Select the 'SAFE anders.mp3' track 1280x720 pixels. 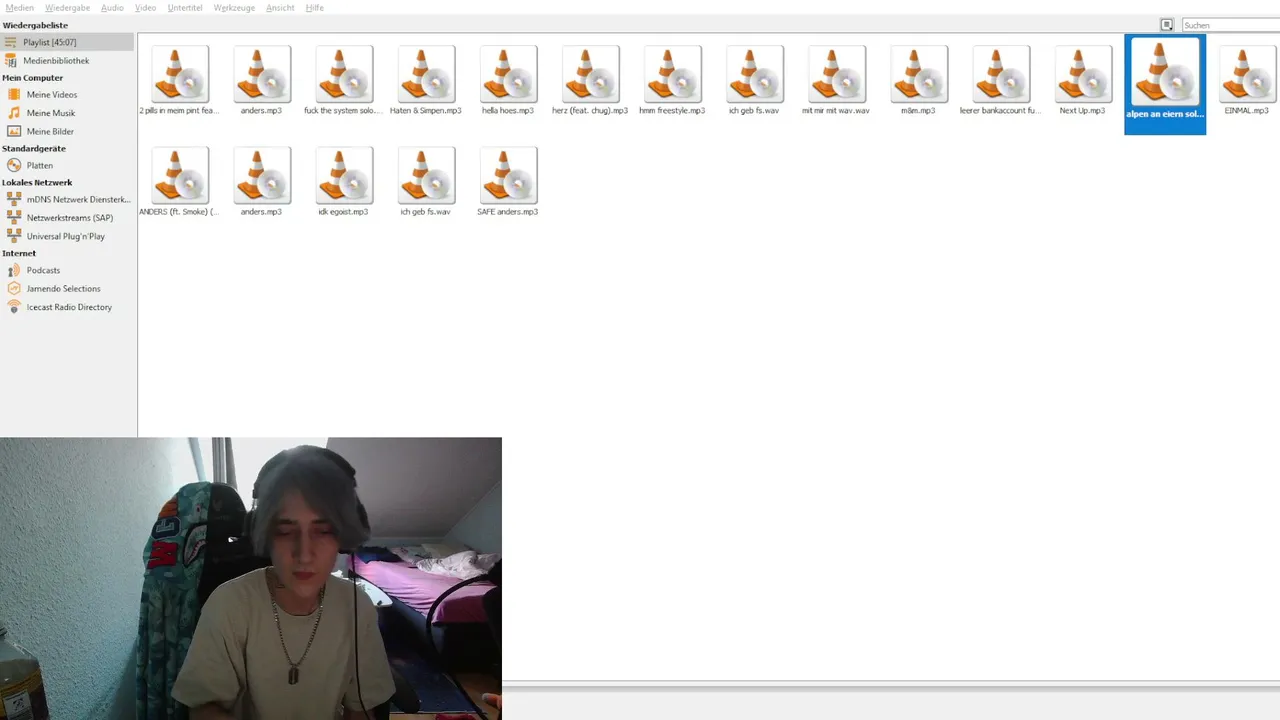[508, 181]
